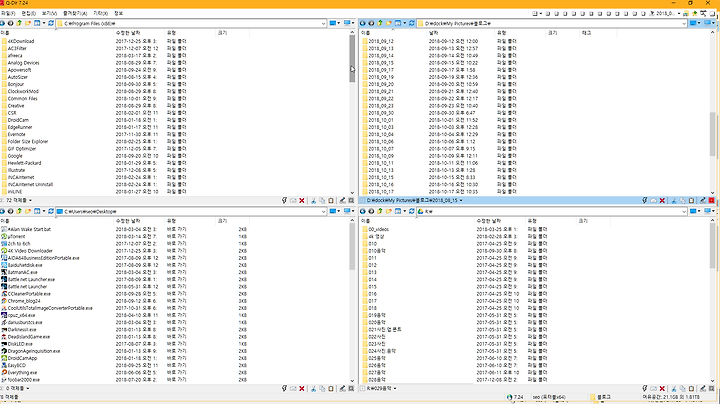The width and height of the screenshot is (720, 404).
Task: Expand the K:\ address bar dropdown
Action: [x=684, y=212]
